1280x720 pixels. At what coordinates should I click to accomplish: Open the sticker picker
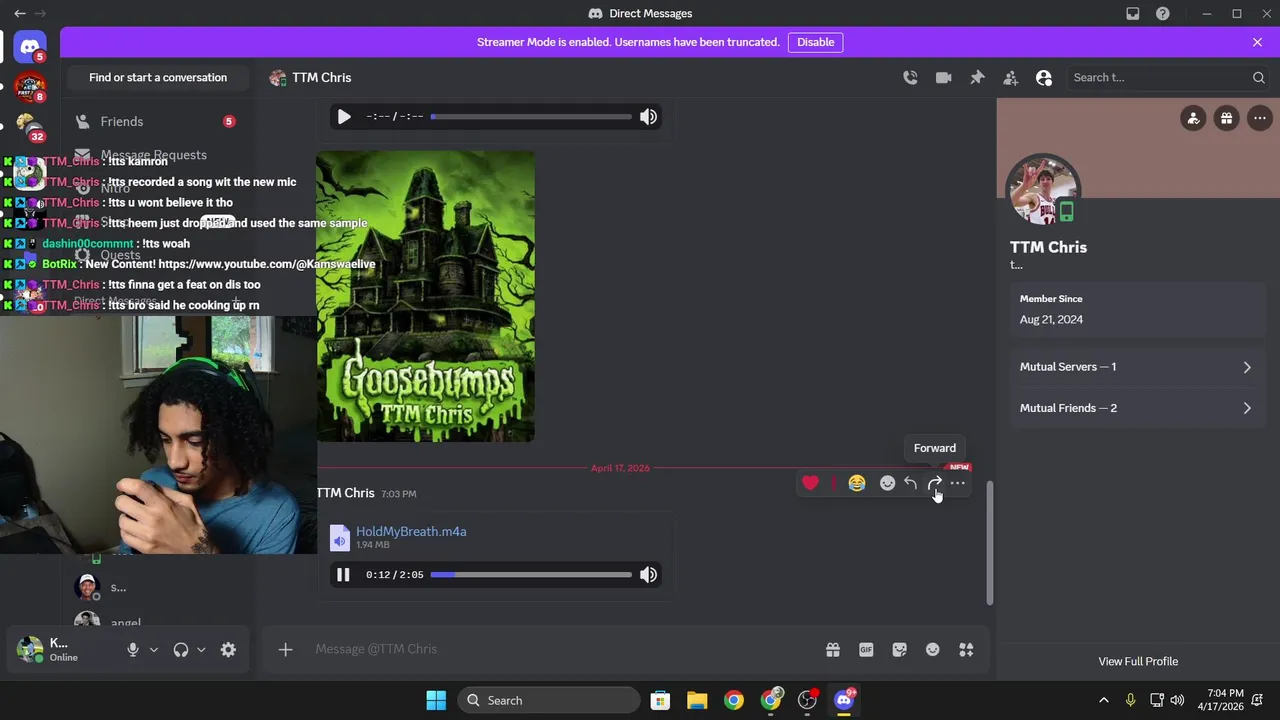click(900, 650)
